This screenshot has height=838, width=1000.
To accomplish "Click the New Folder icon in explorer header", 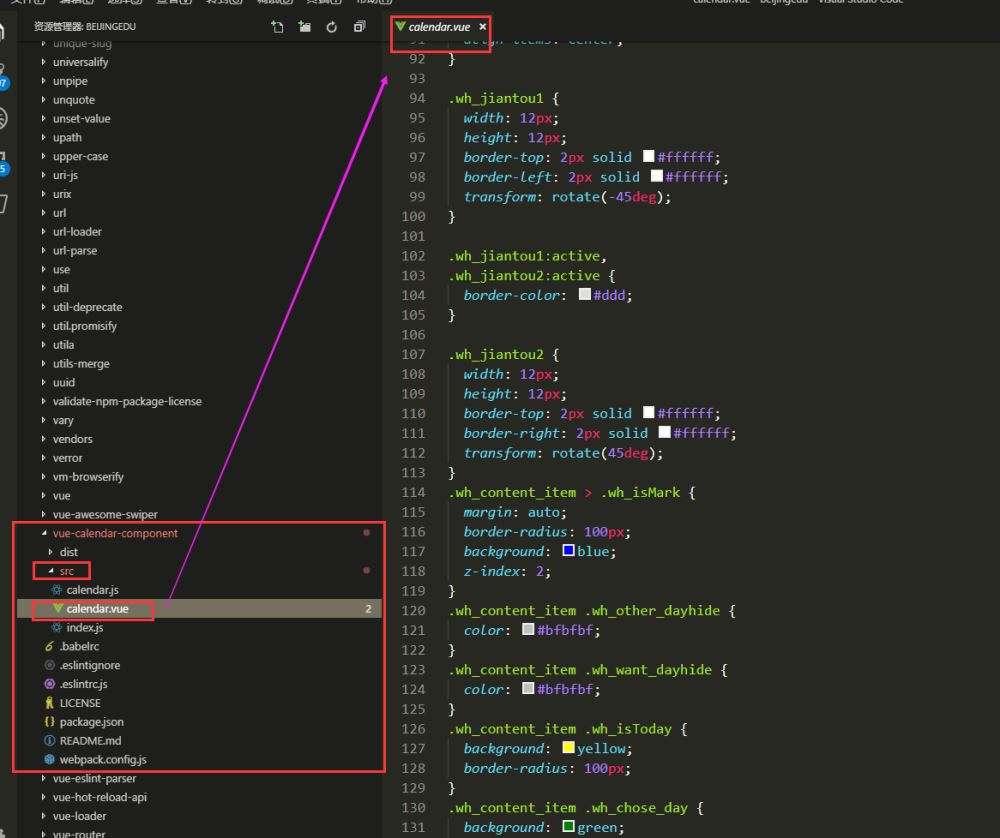I will 304,27.
